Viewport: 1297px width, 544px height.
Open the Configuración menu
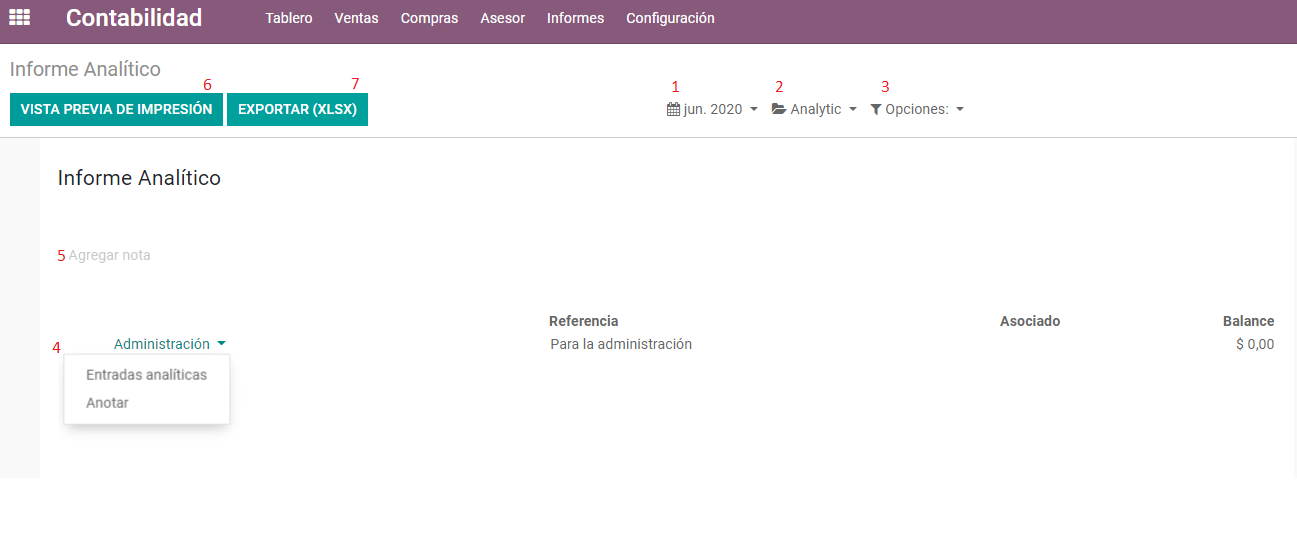(670, 18)
